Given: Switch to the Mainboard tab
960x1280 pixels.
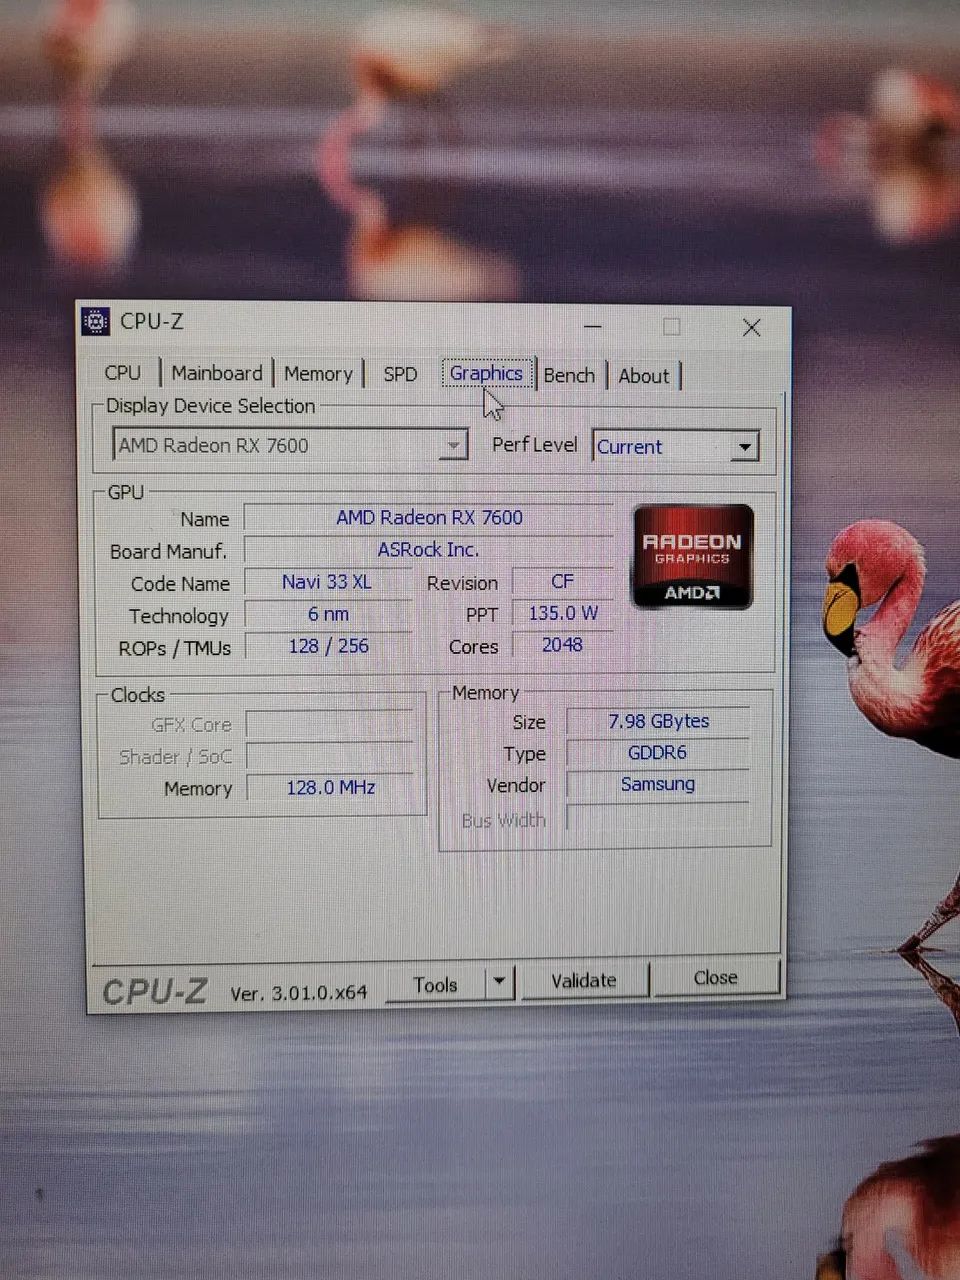Looking at the screenshot, I should tap(217, 373).
